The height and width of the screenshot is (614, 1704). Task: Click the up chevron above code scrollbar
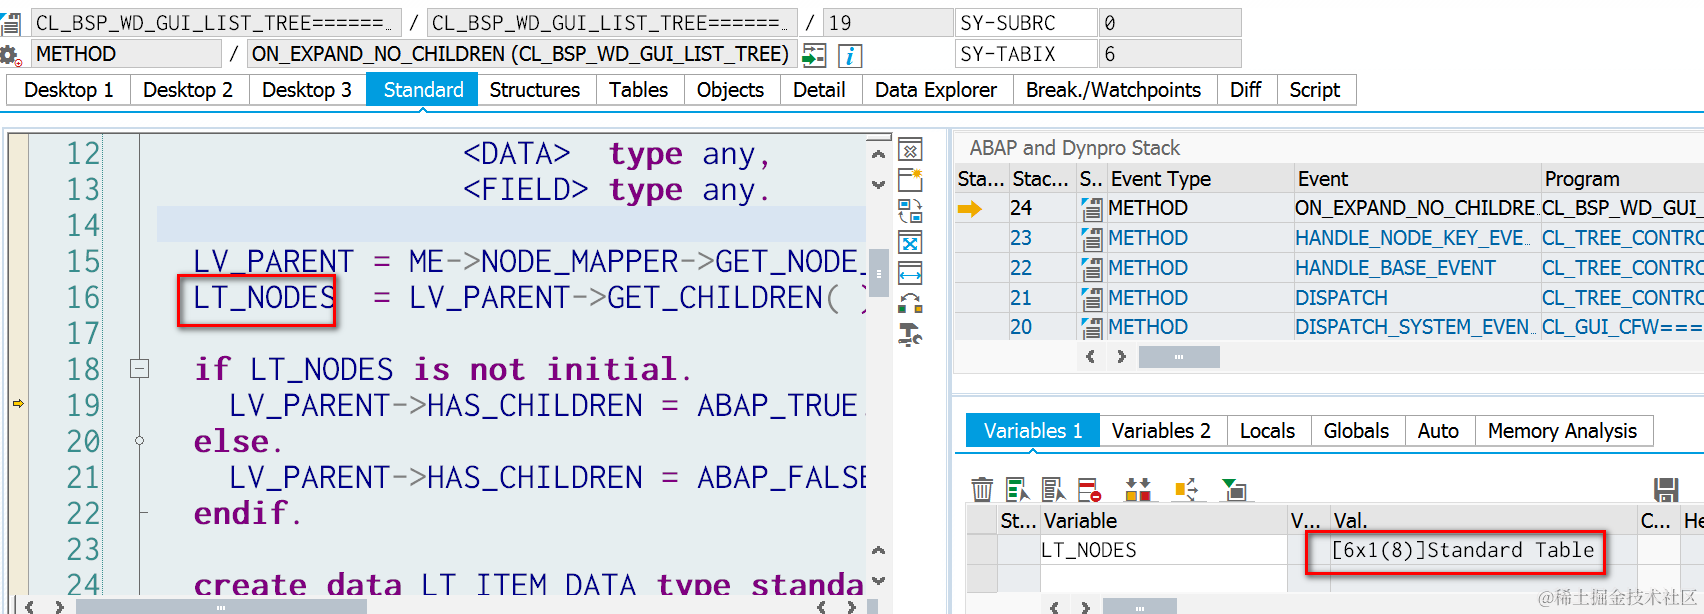[x=878, y=154]
